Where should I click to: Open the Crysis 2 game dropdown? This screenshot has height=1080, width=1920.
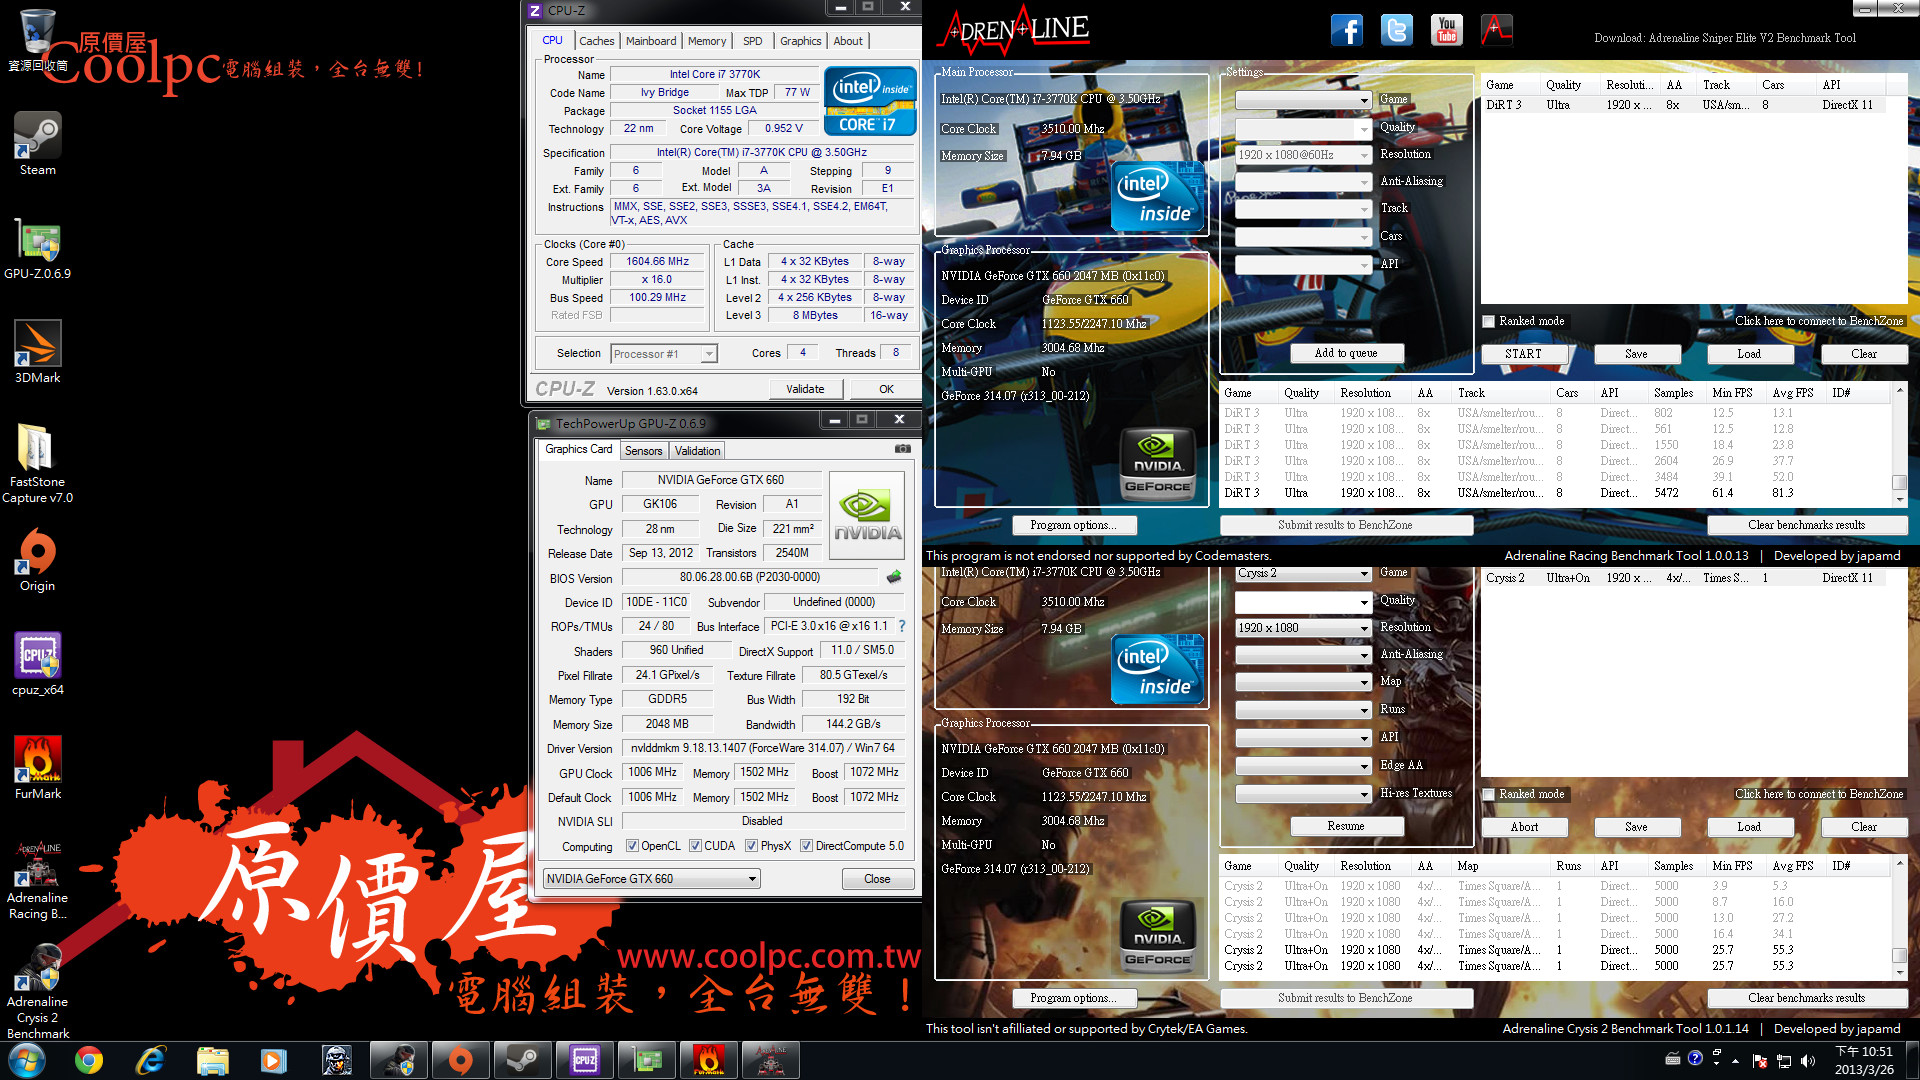pos(1303,573)
